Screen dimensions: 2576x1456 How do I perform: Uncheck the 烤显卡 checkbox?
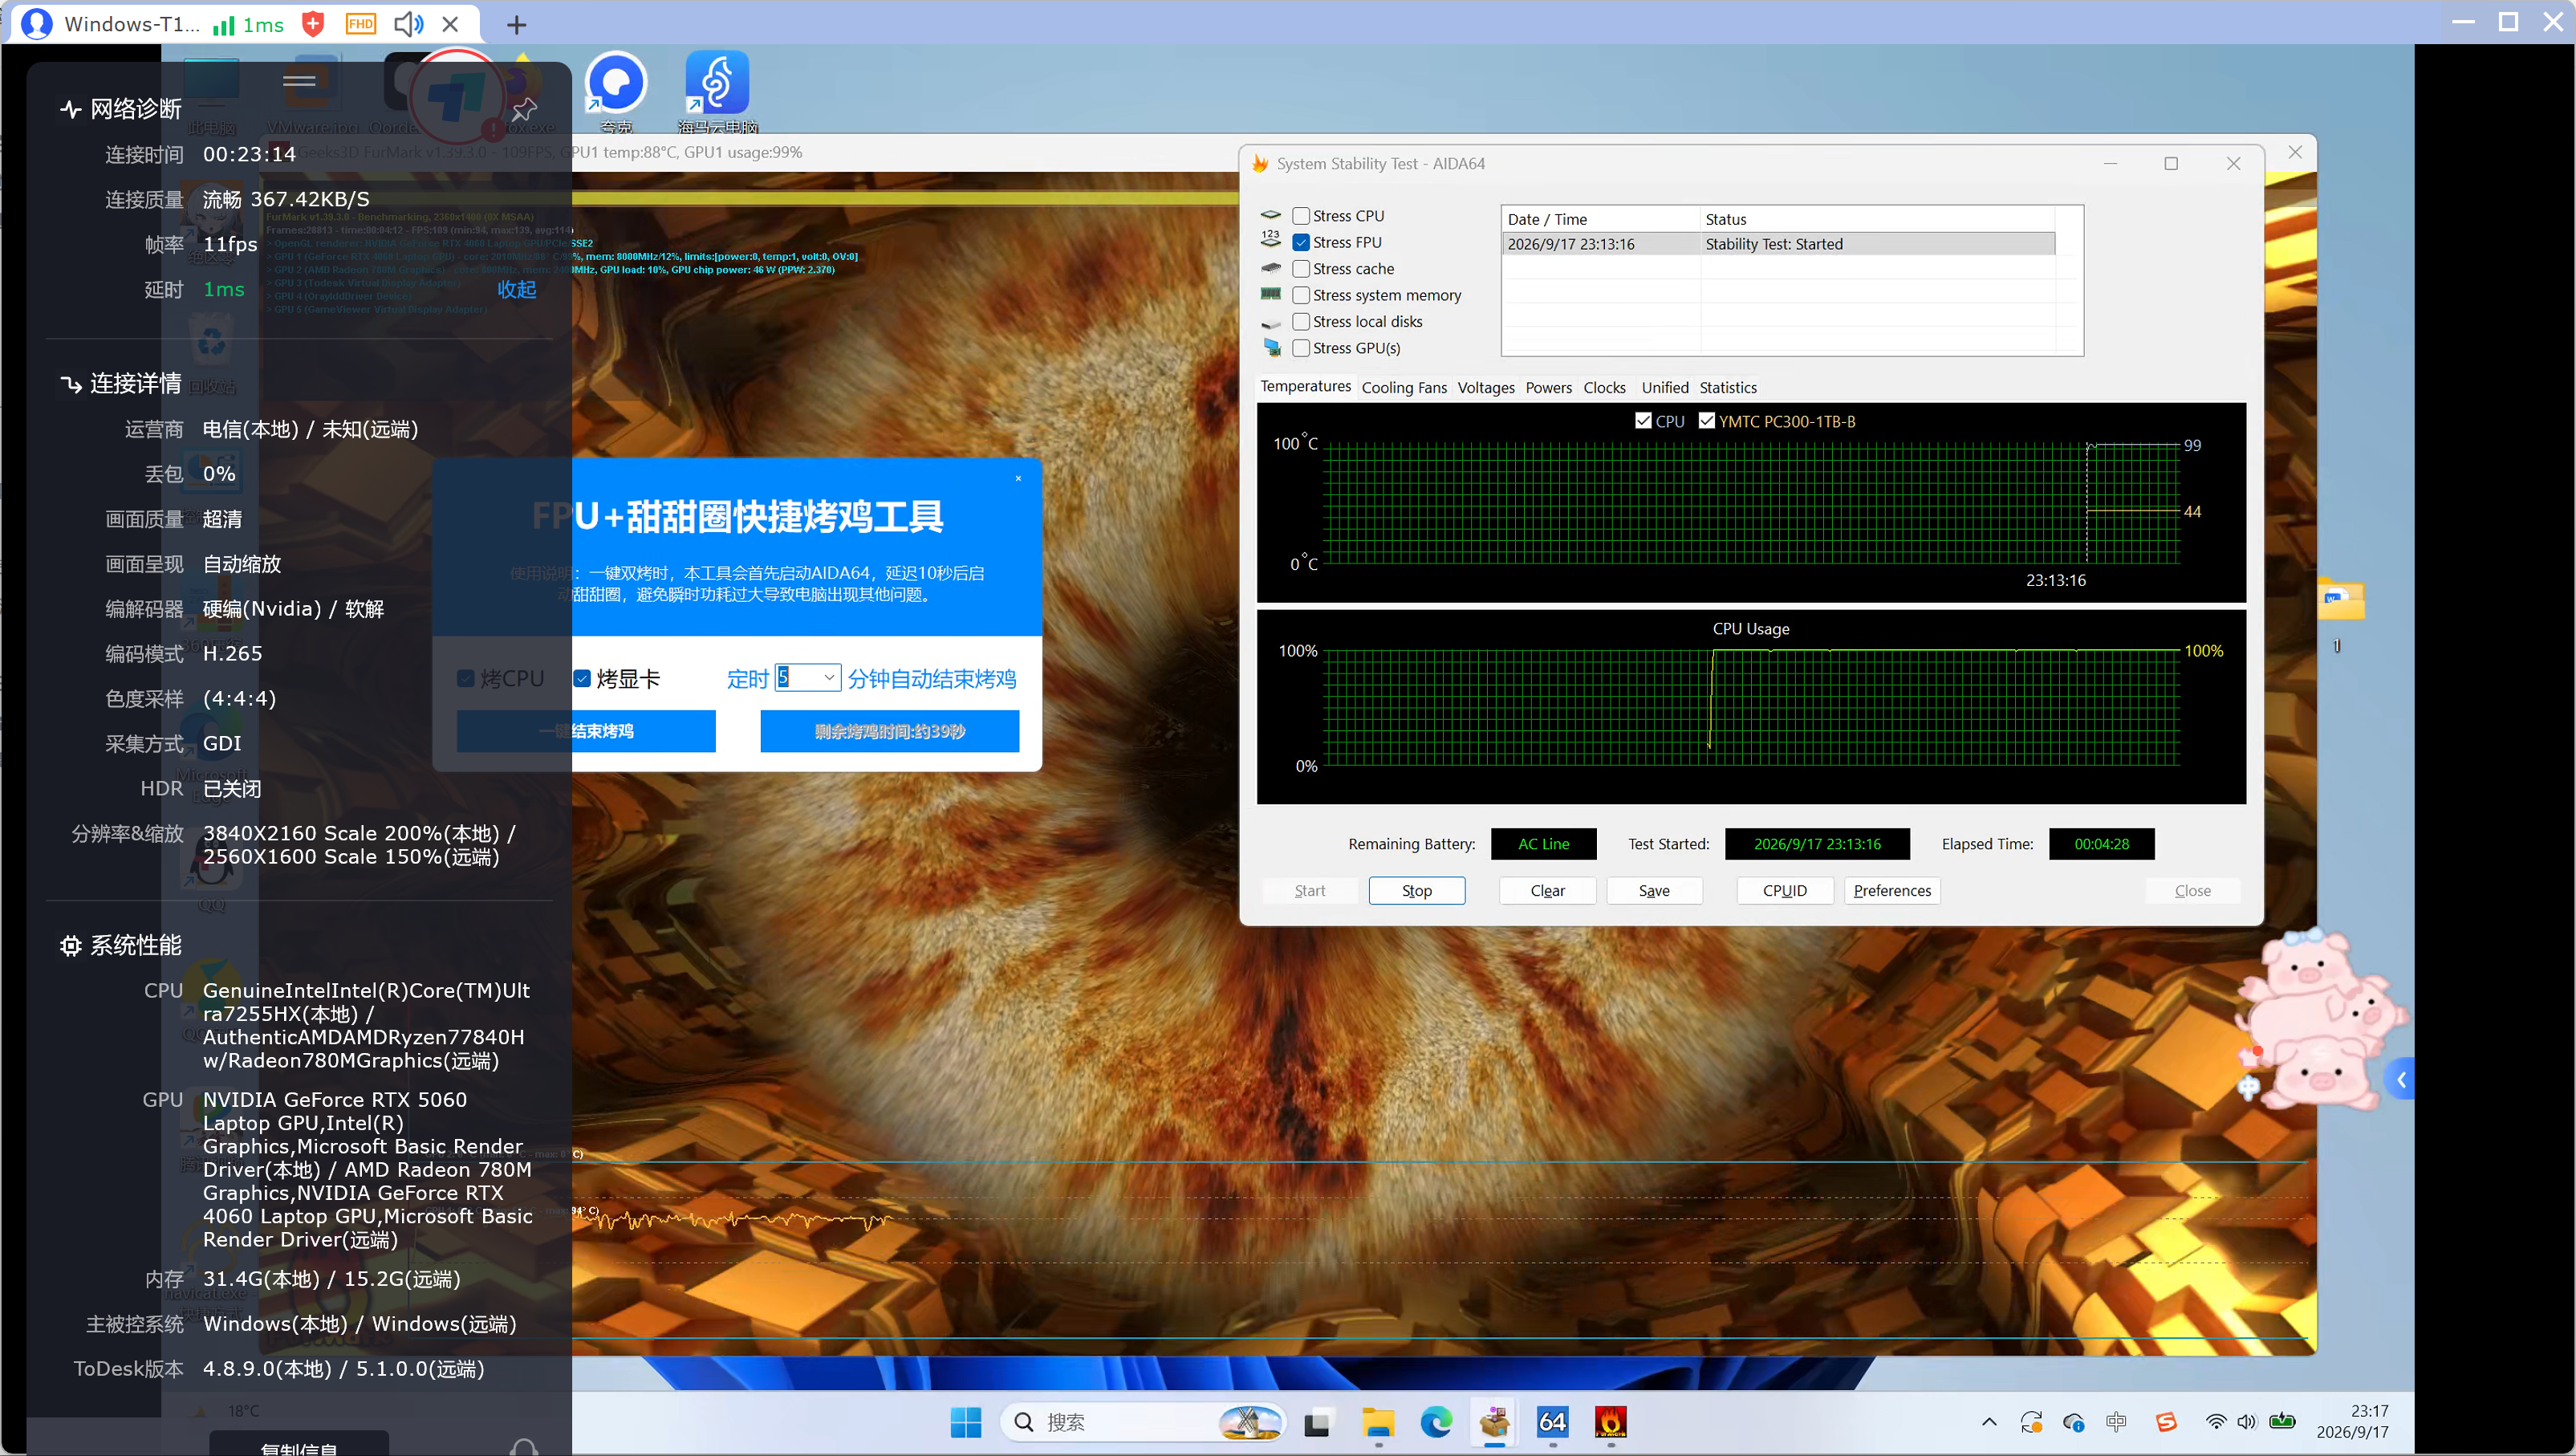tap(582, 678)
